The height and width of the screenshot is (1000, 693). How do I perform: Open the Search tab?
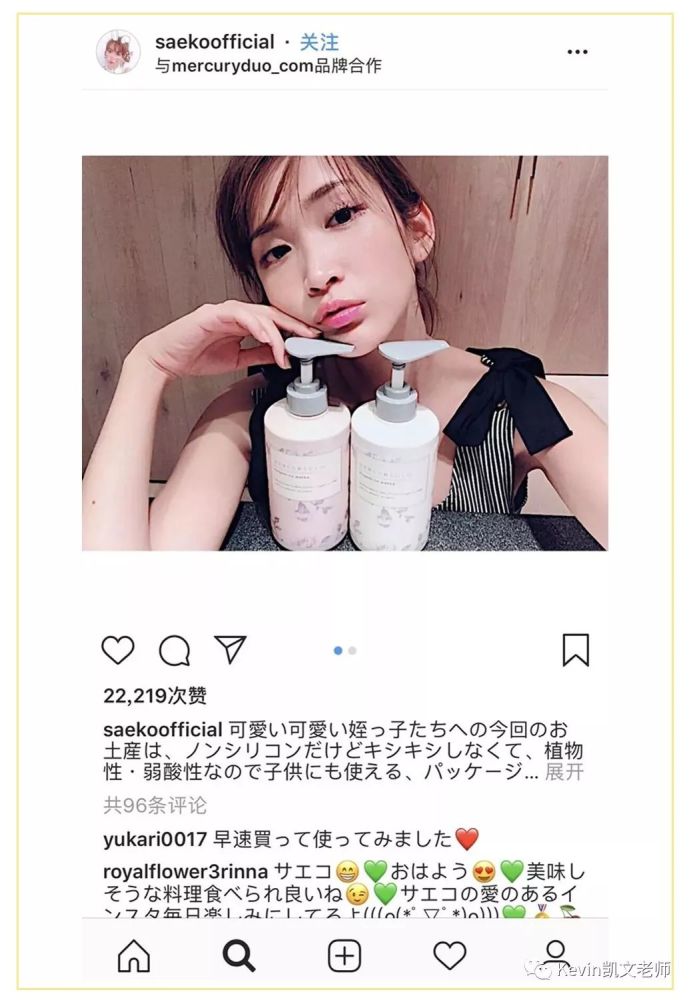click(x=238, y=956)
